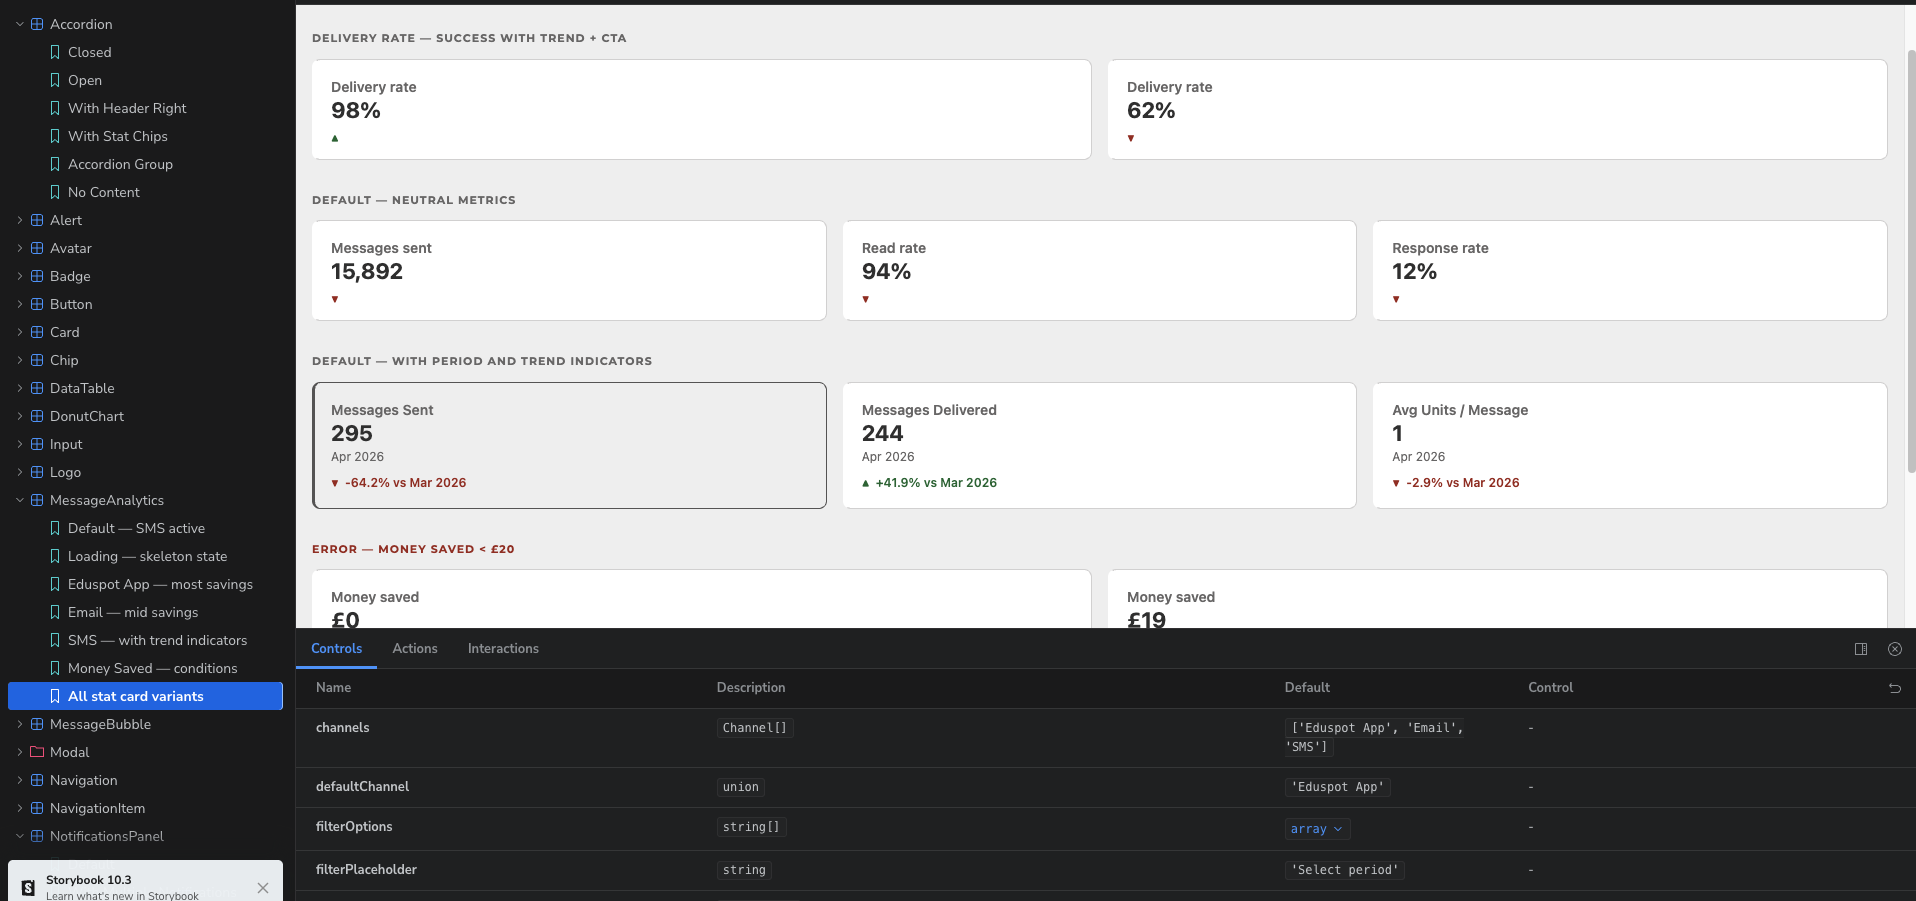Click the Input component icon
The height and width of the screenshot is (901, 1916).
point(37,444)
